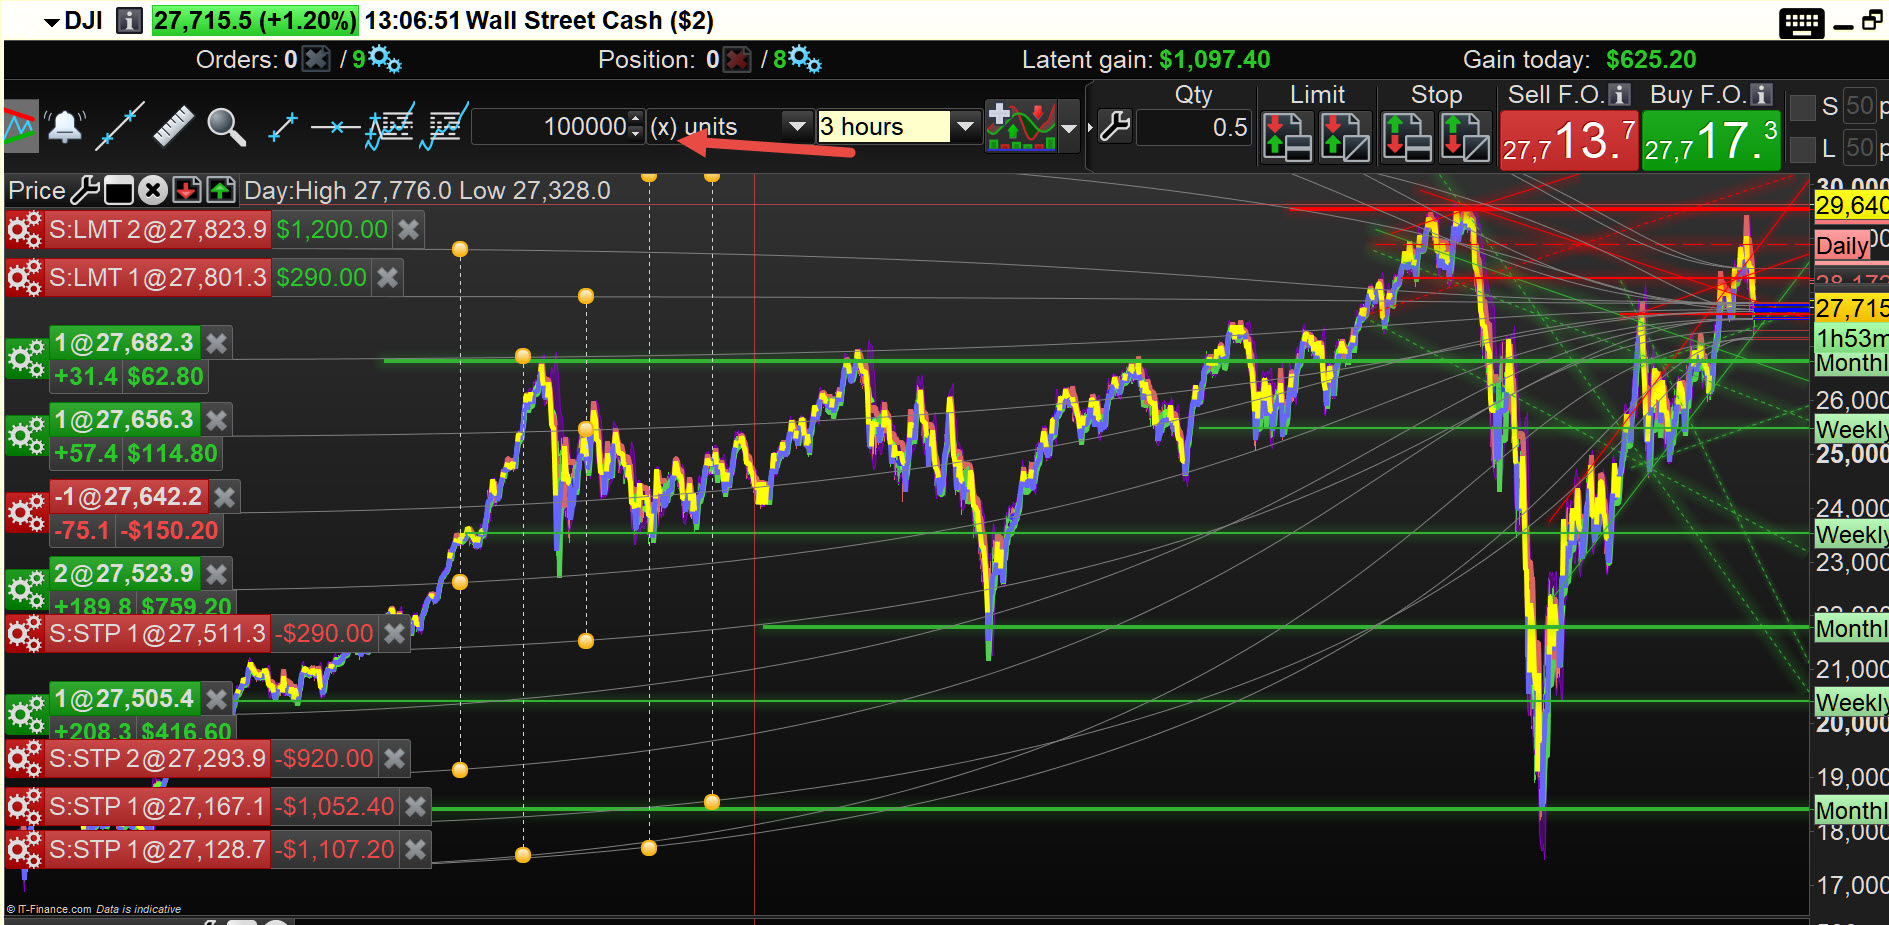Place second Stop order icon button
Viewport: 1889px width, 925px height.
point(1465,136)
